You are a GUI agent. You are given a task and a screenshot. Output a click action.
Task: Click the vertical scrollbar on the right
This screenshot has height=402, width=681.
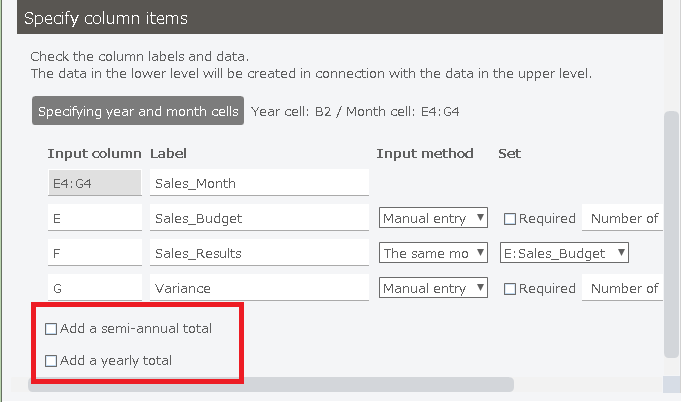point(672,230)
